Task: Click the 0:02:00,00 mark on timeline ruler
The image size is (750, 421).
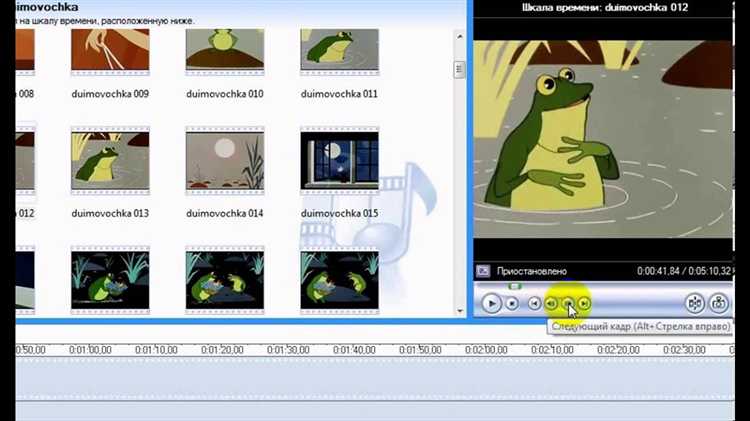Action: coord(486,350)
